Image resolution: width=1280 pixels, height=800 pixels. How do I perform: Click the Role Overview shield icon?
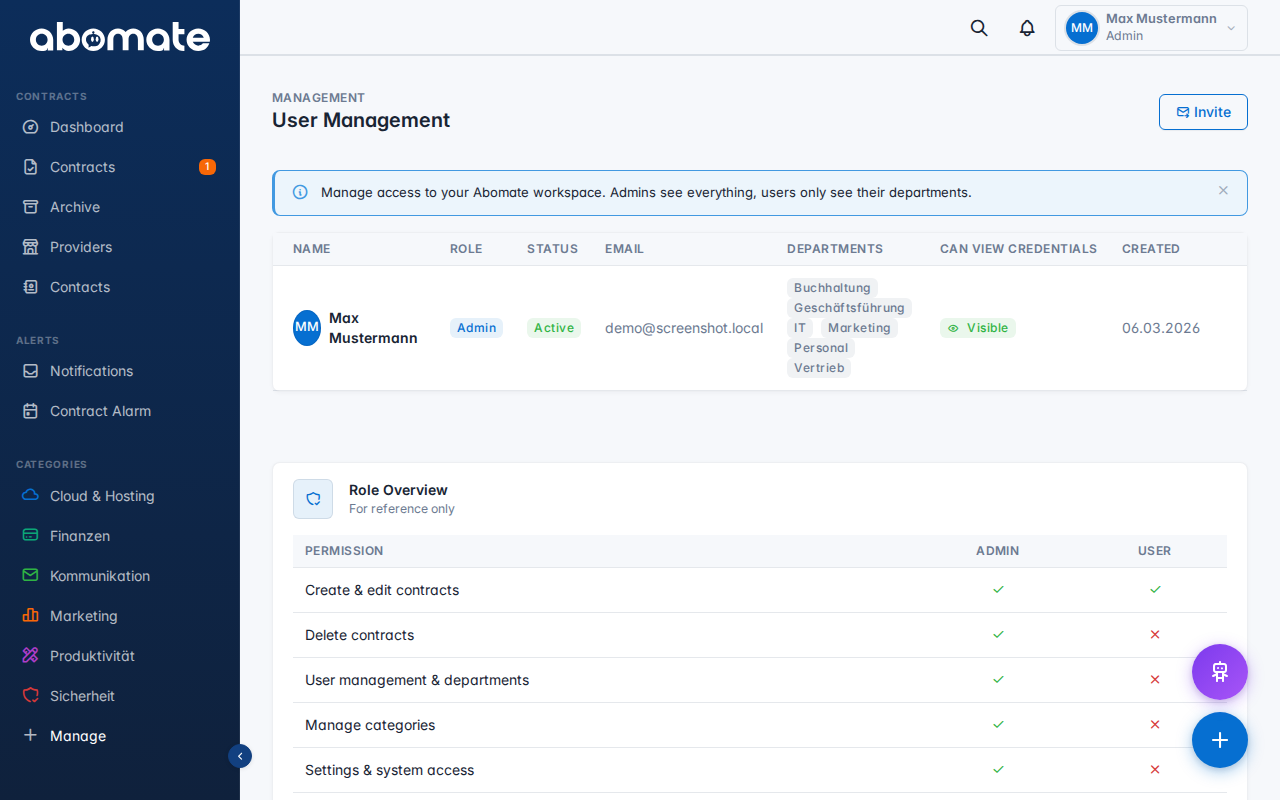pyautogui.click(x=313, y=499)
